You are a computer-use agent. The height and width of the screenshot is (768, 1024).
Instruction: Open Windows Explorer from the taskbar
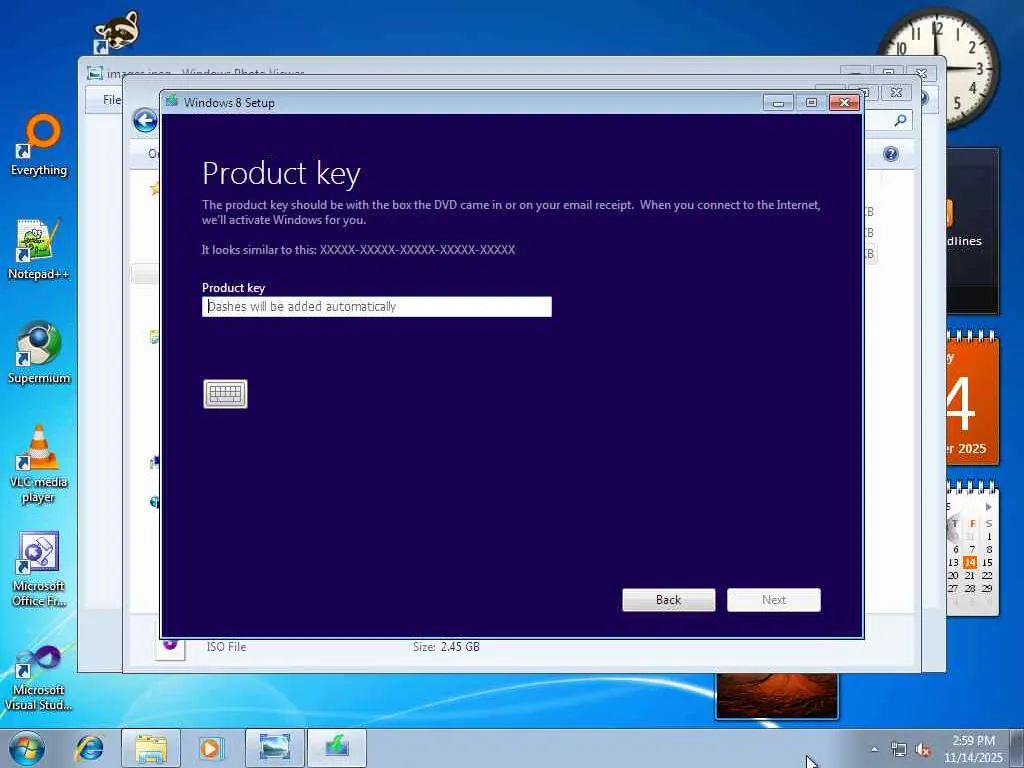point(151,748)
